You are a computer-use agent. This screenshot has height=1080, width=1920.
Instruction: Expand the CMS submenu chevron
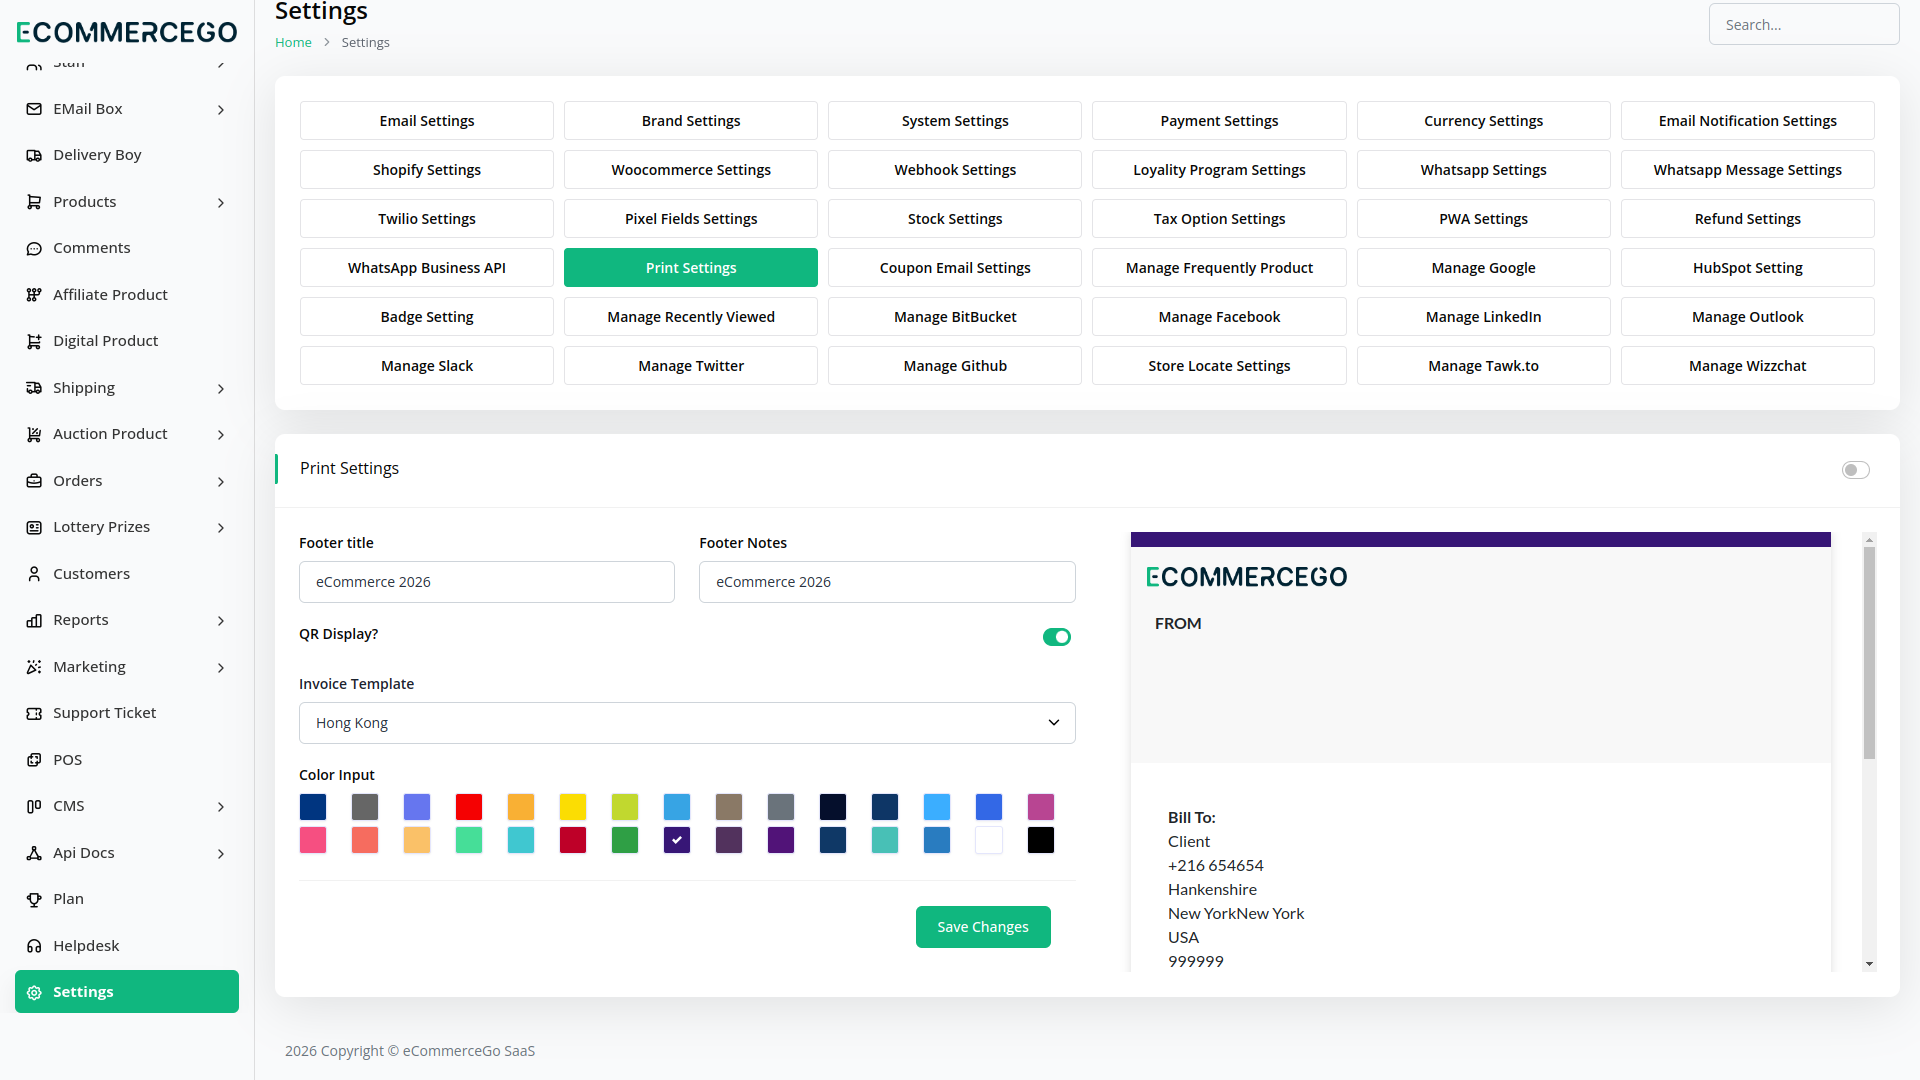(x=221, y=807)
